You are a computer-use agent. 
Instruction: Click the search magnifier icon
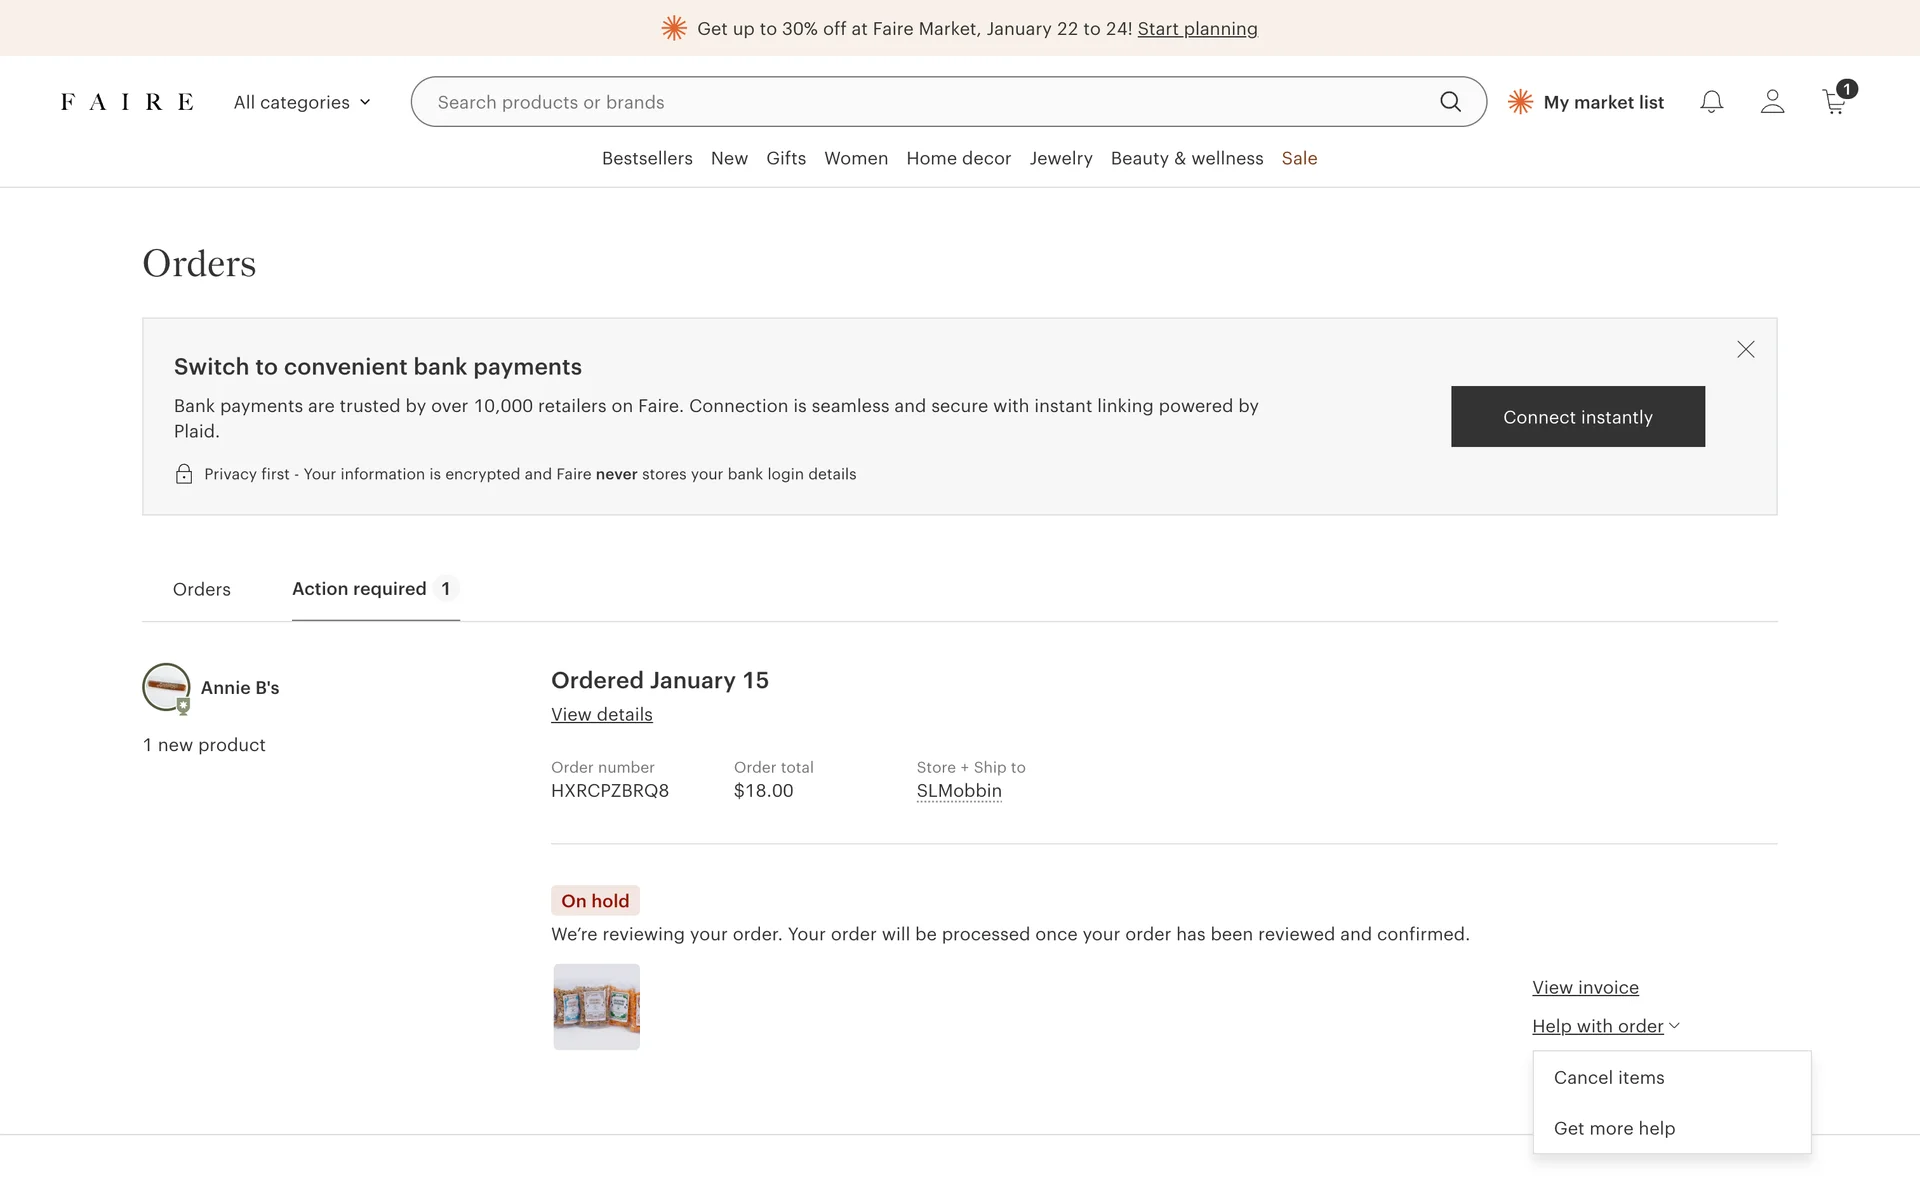tap(1450, 102)
